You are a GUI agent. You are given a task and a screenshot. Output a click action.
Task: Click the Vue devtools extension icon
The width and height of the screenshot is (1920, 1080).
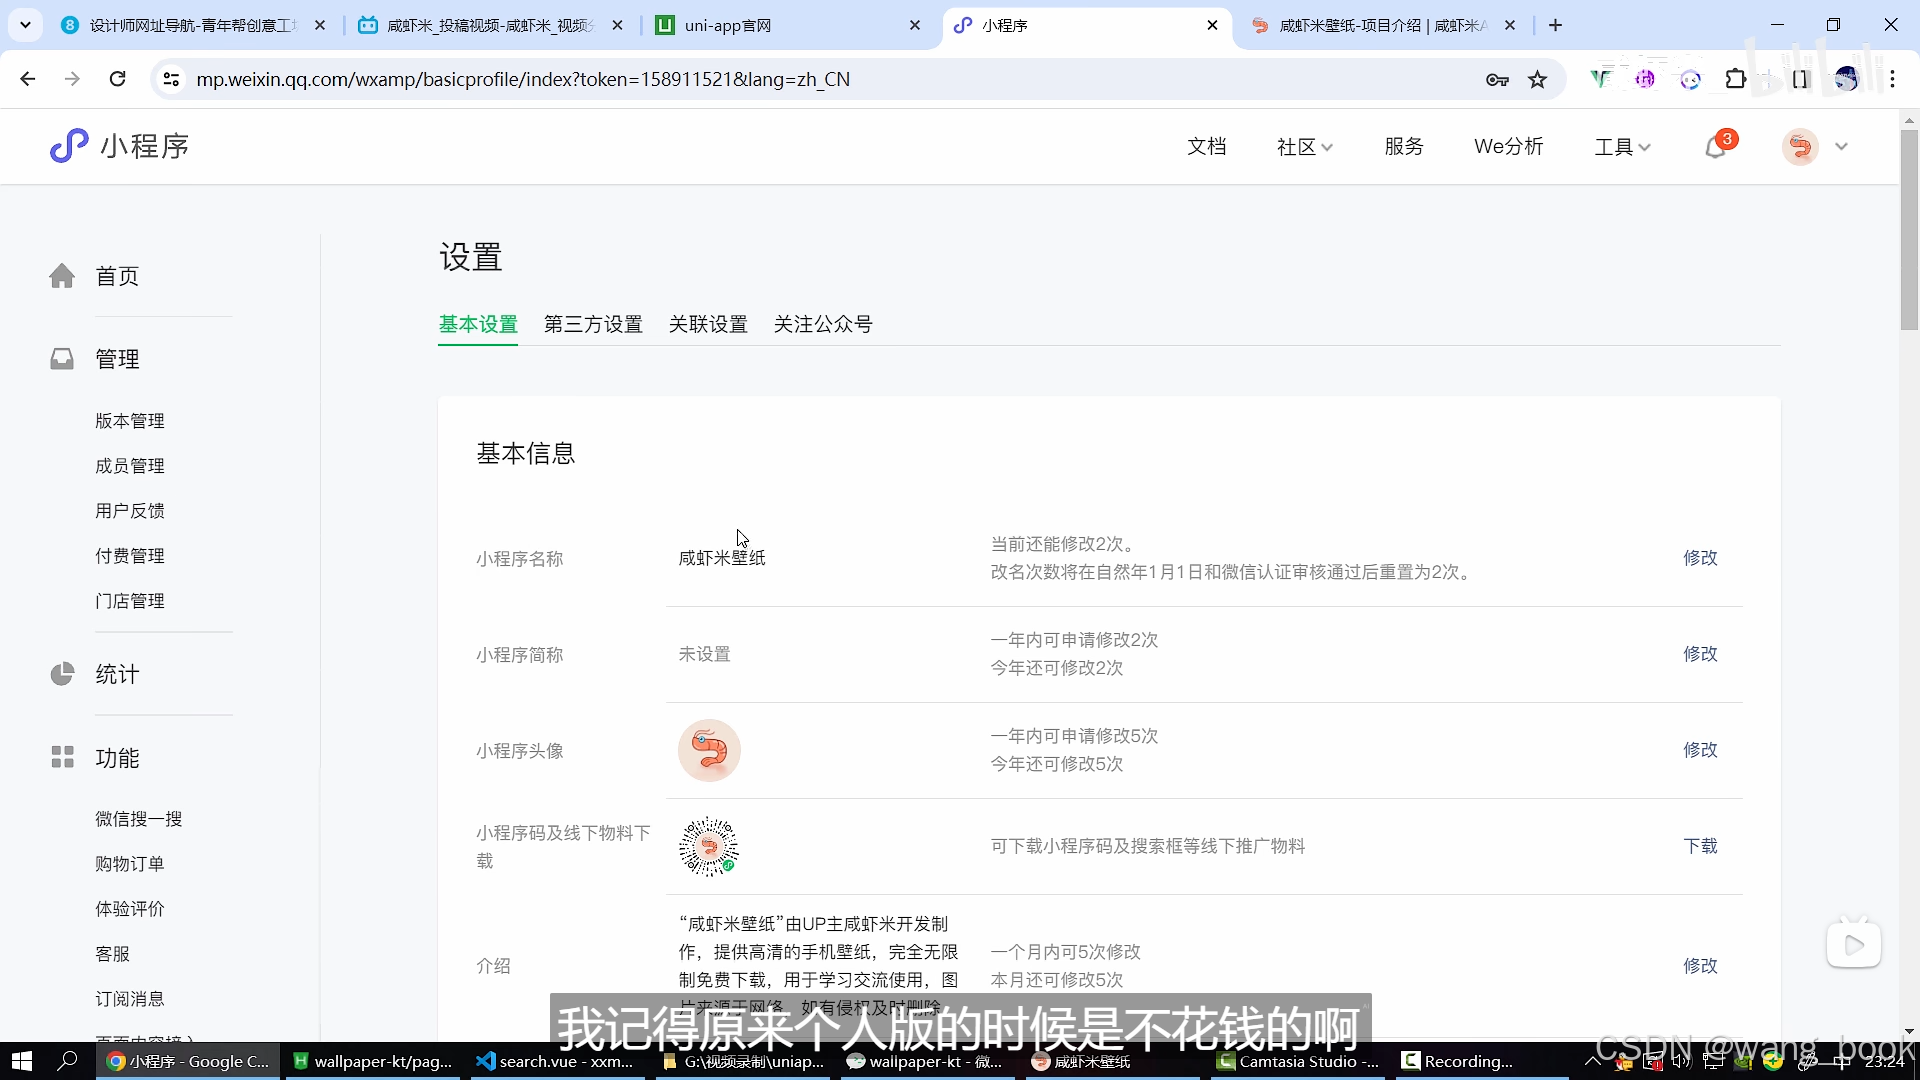tap(1601, 79)
